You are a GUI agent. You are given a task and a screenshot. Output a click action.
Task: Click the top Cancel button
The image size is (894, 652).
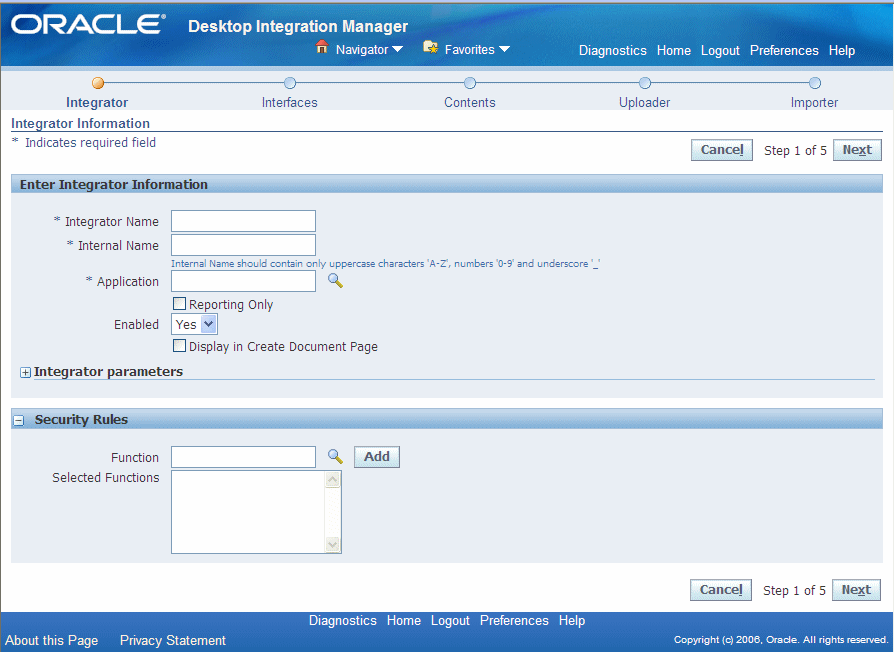pos(722,150)
